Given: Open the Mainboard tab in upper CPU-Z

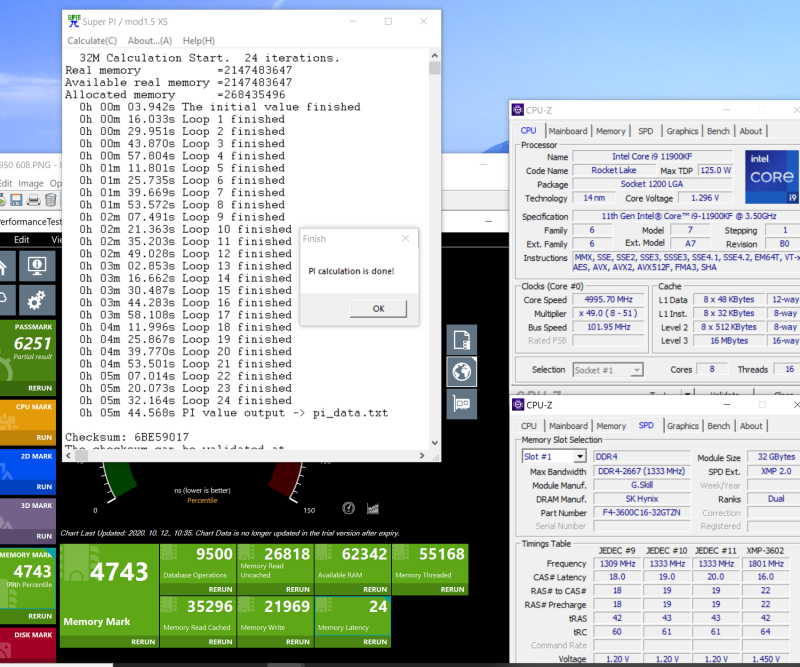Looking at the screenshot, I should pos(568,131).
